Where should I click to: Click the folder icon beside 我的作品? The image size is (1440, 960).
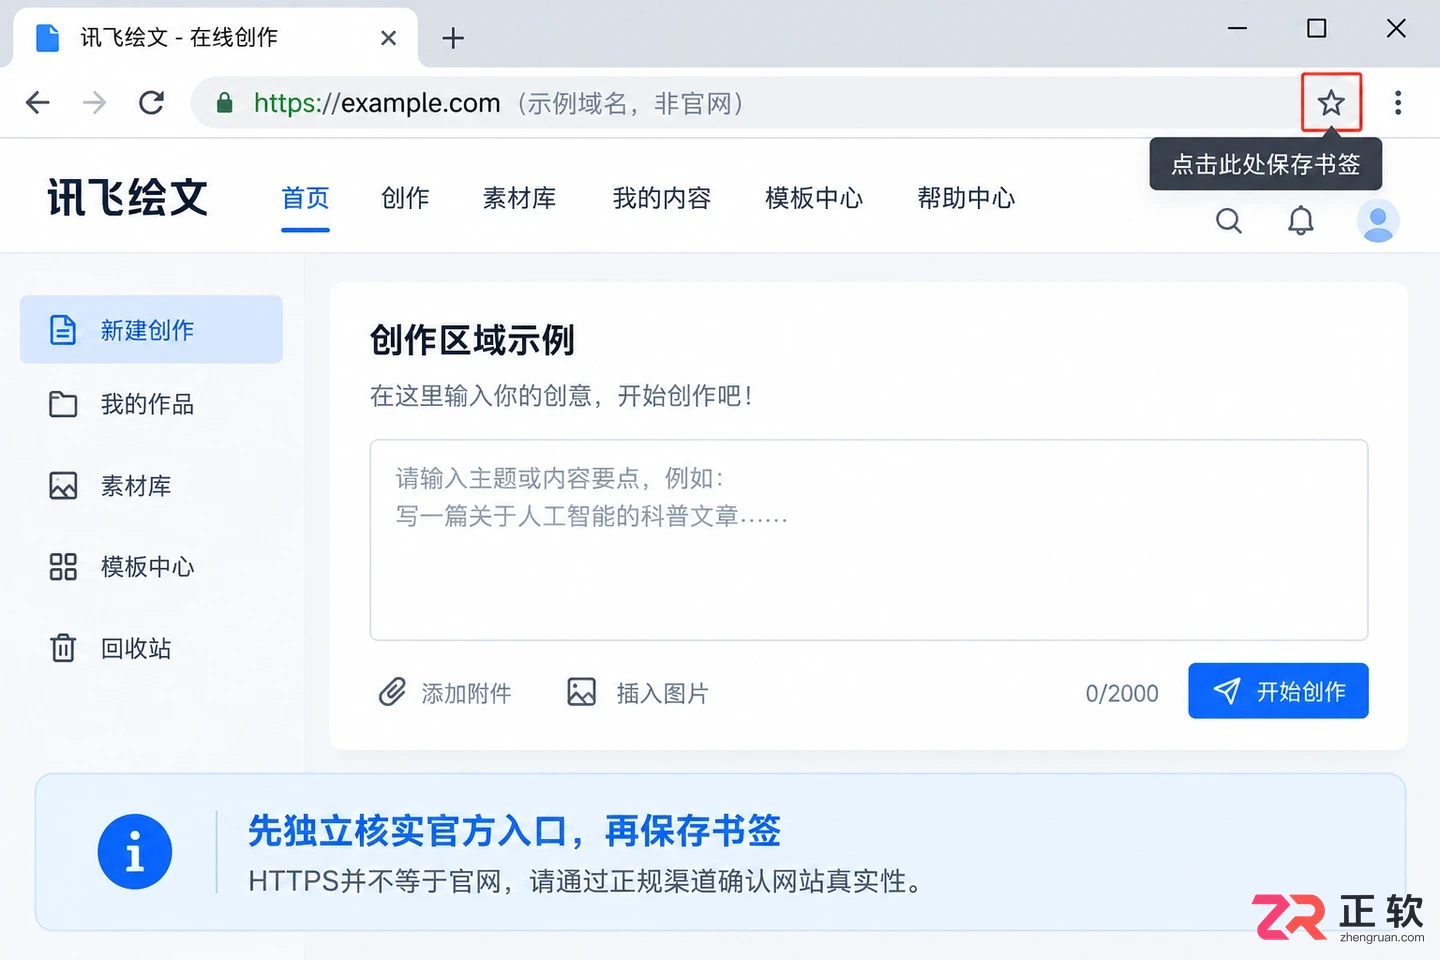coord(63,404)
